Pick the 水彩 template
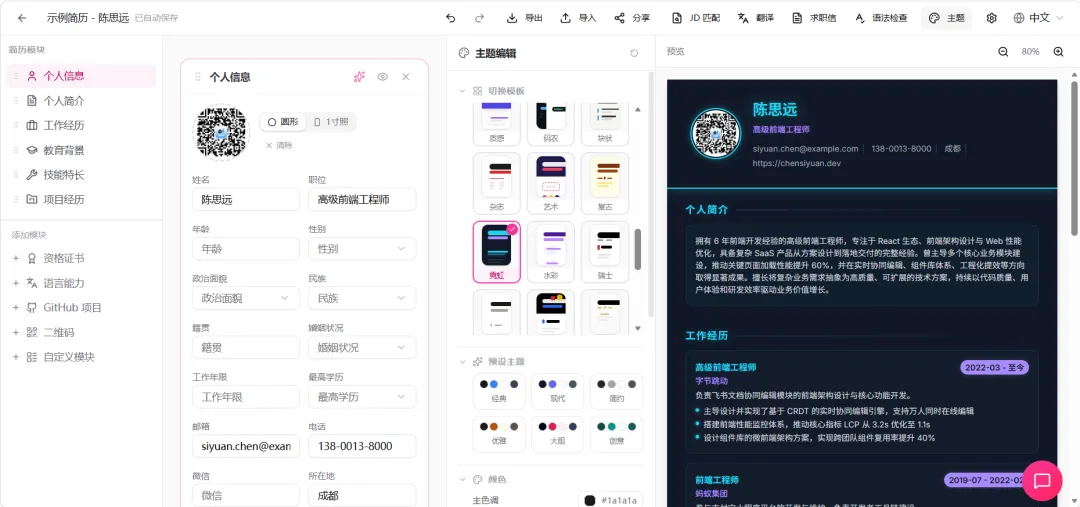The width and height of the screenshot is (1080, 507). (551, 252)
